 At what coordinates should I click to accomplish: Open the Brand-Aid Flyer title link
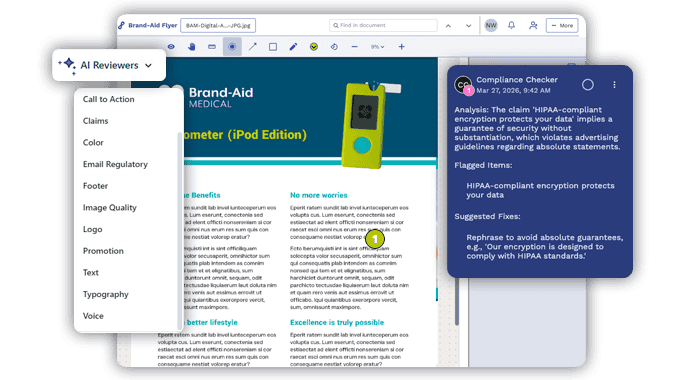pos(153,25)
